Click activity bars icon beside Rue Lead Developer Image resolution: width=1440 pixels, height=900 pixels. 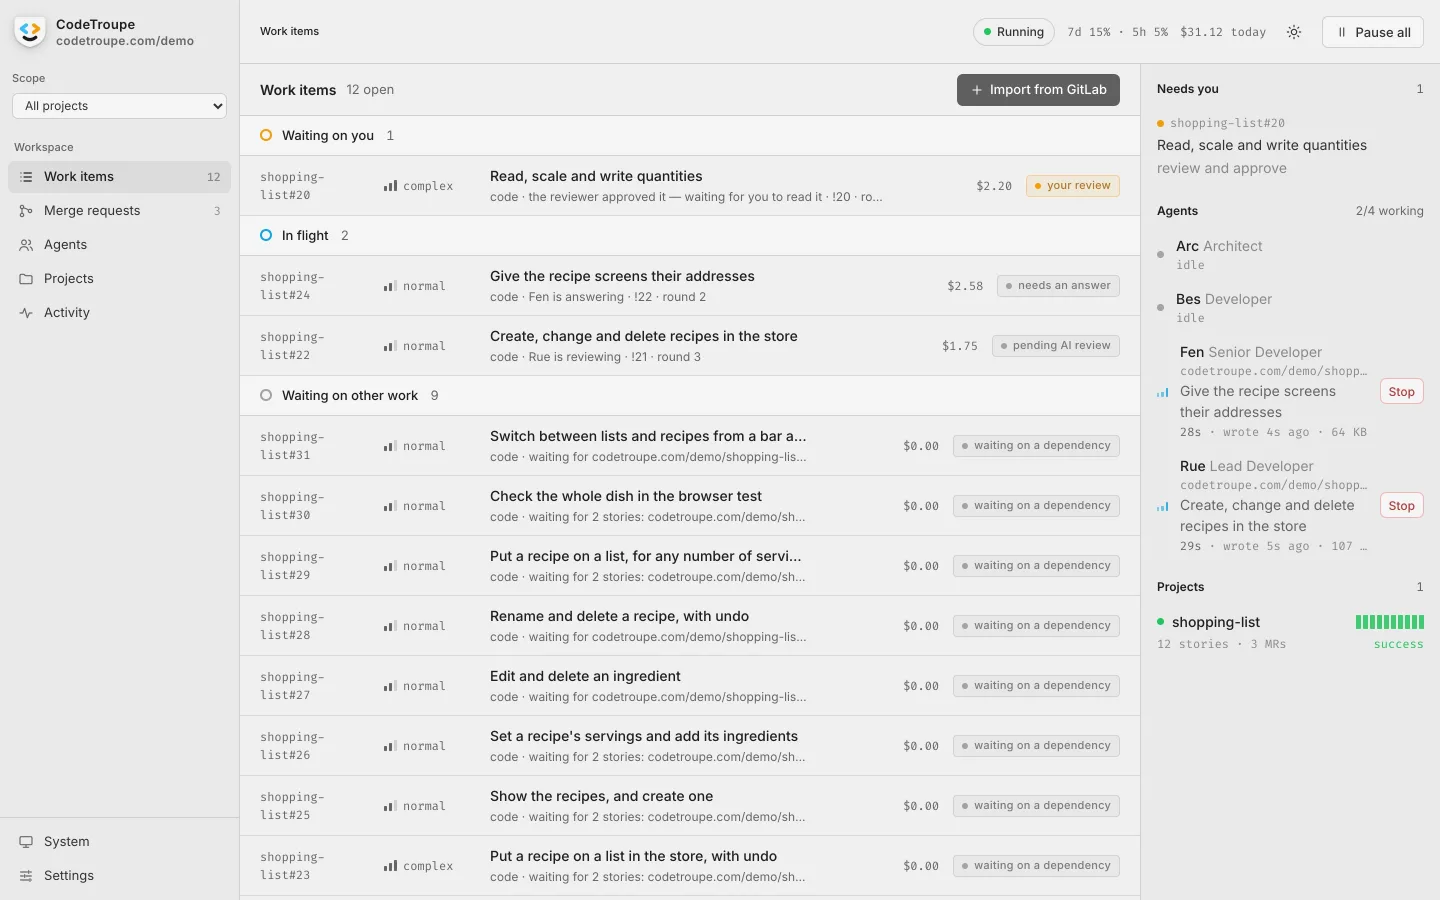tap(1163, 506)
